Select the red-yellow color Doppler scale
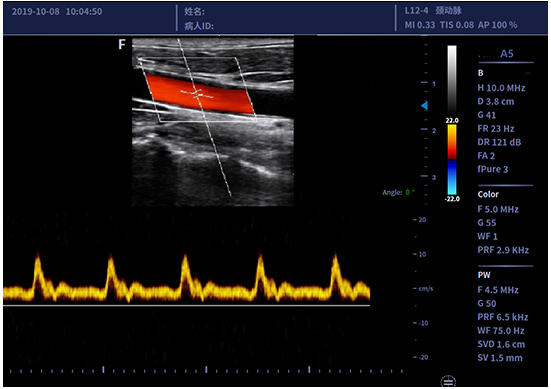The width and height of the screenshot is (551, 389). (452, 142)
